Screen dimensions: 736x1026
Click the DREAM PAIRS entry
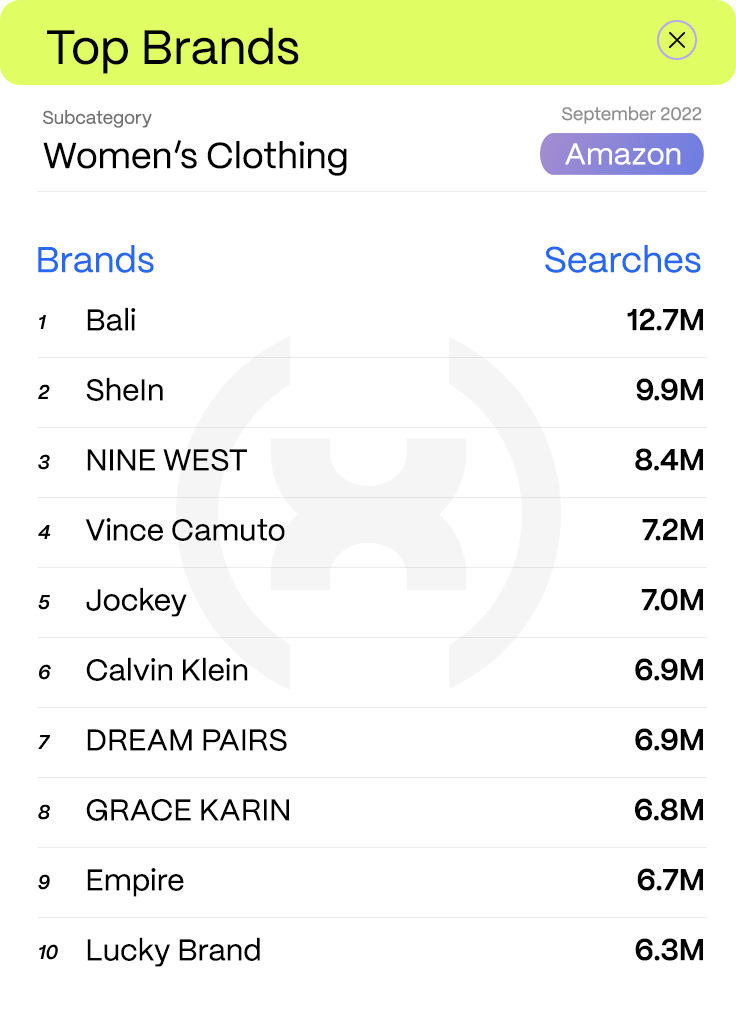pyautogui.click(x=186, y=740)
